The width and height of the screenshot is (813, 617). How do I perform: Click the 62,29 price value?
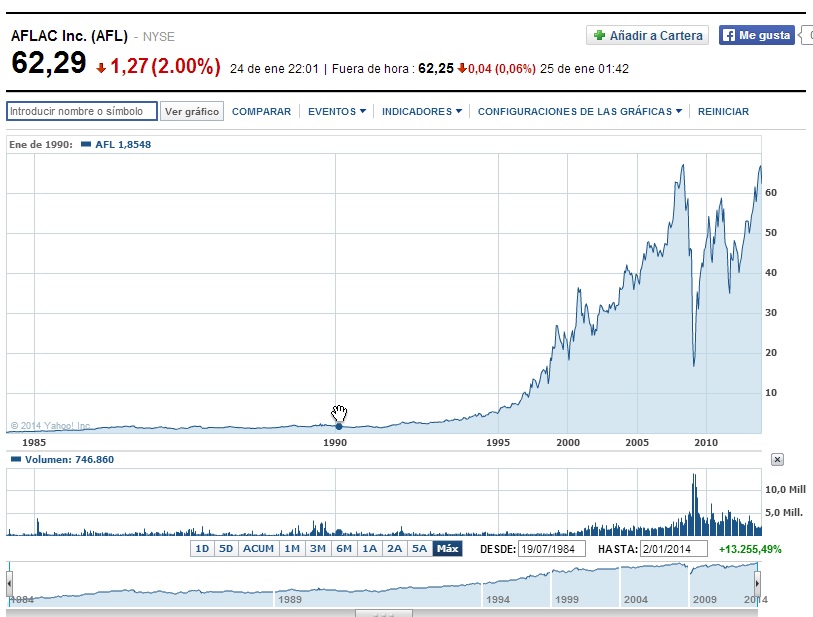point(49,63)
